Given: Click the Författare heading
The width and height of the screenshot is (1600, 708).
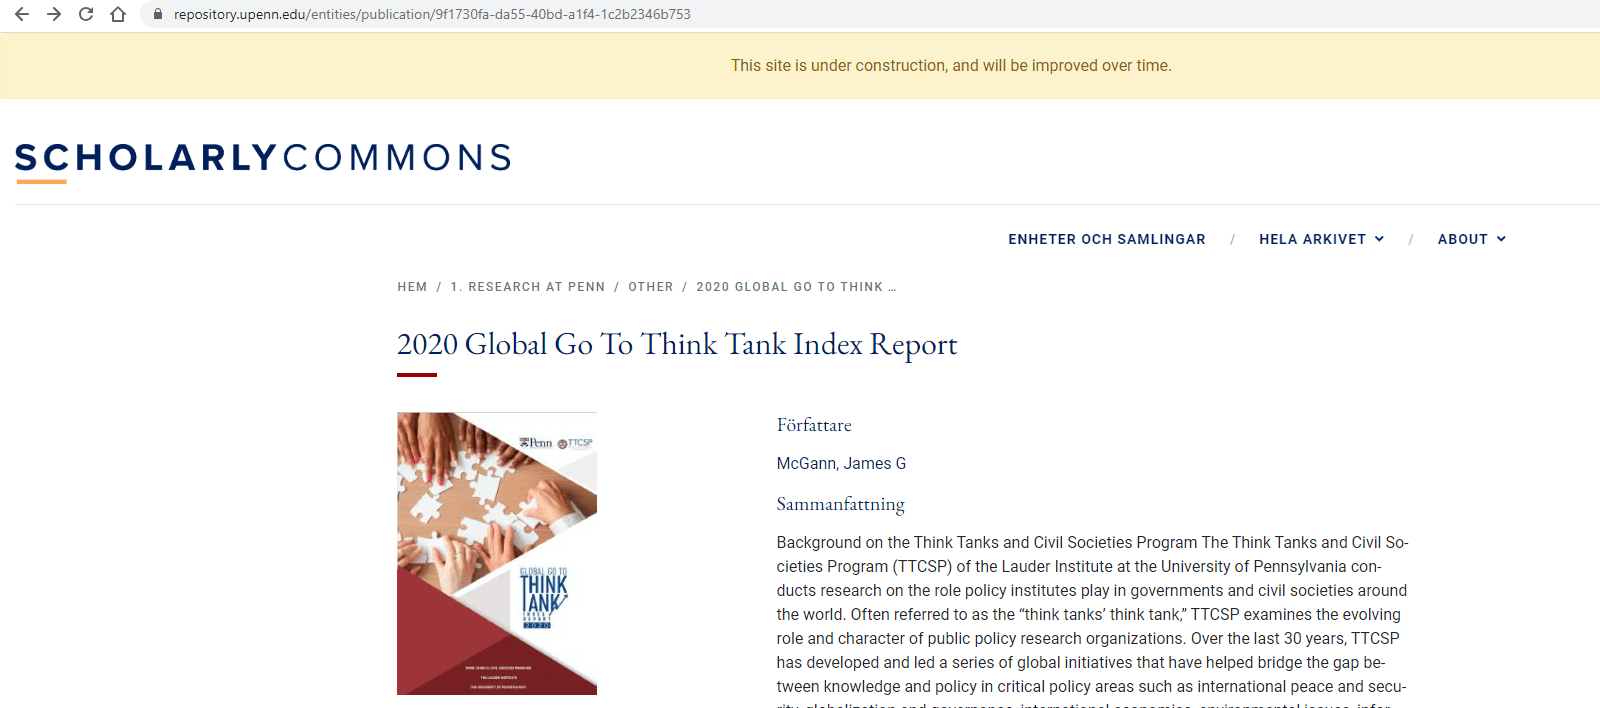Looking at the screenshot, I should pos(814,425).
